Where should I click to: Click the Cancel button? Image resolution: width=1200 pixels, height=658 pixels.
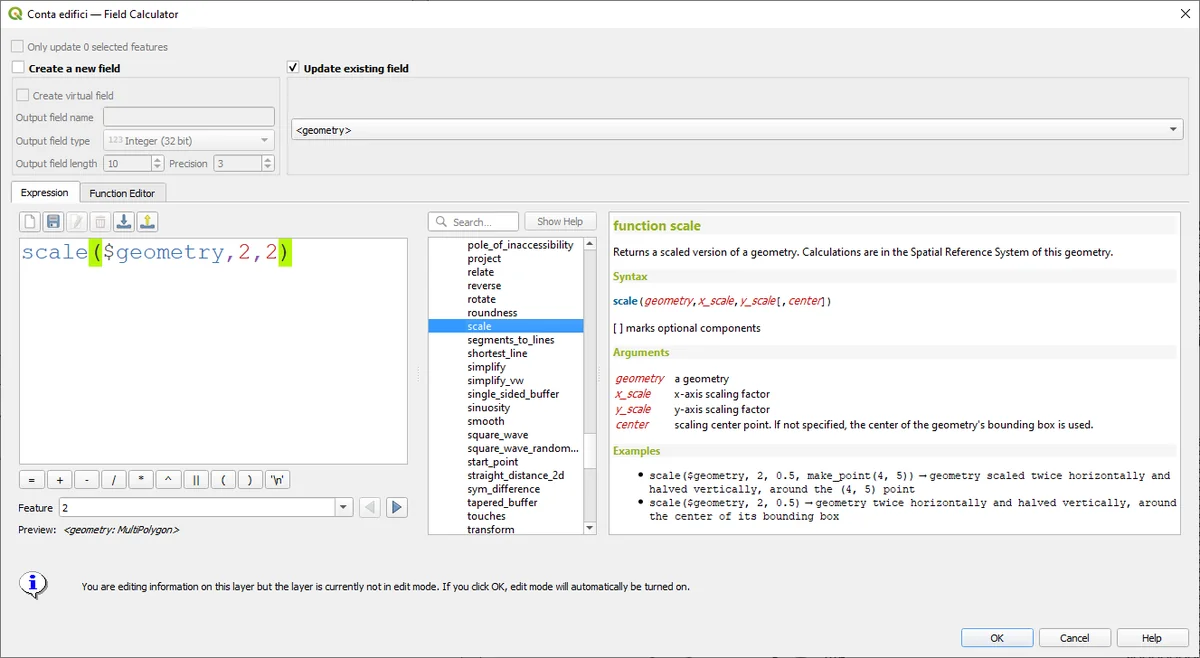pos(1075,638)
